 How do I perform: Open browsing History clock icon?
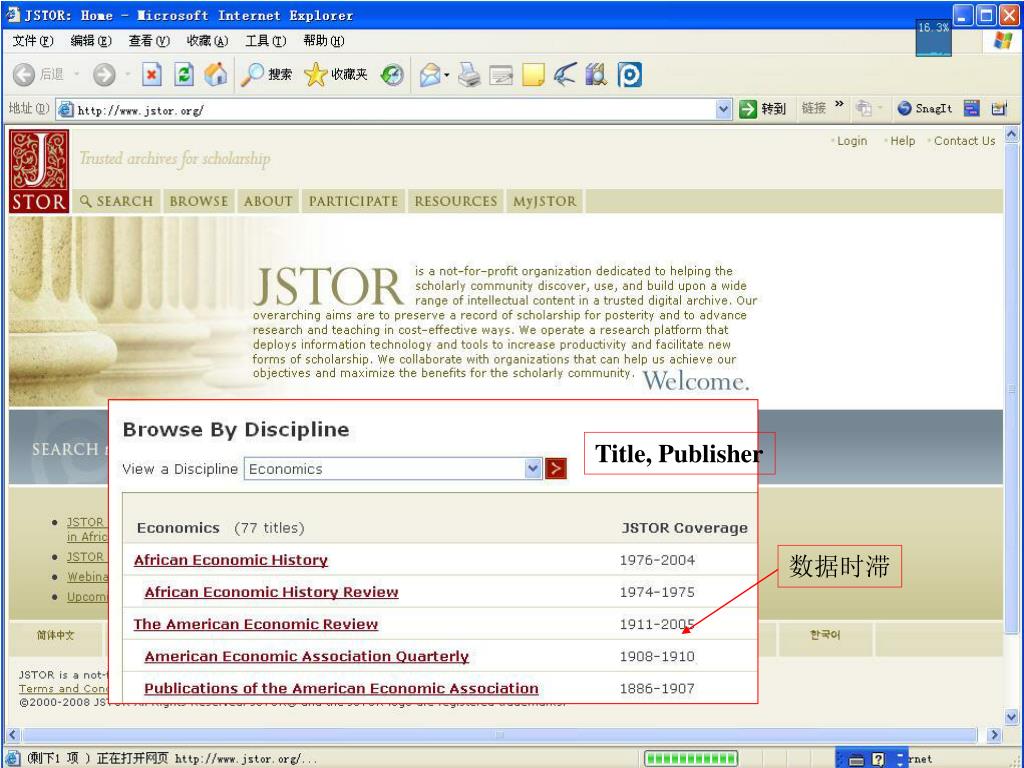[392, 74]
